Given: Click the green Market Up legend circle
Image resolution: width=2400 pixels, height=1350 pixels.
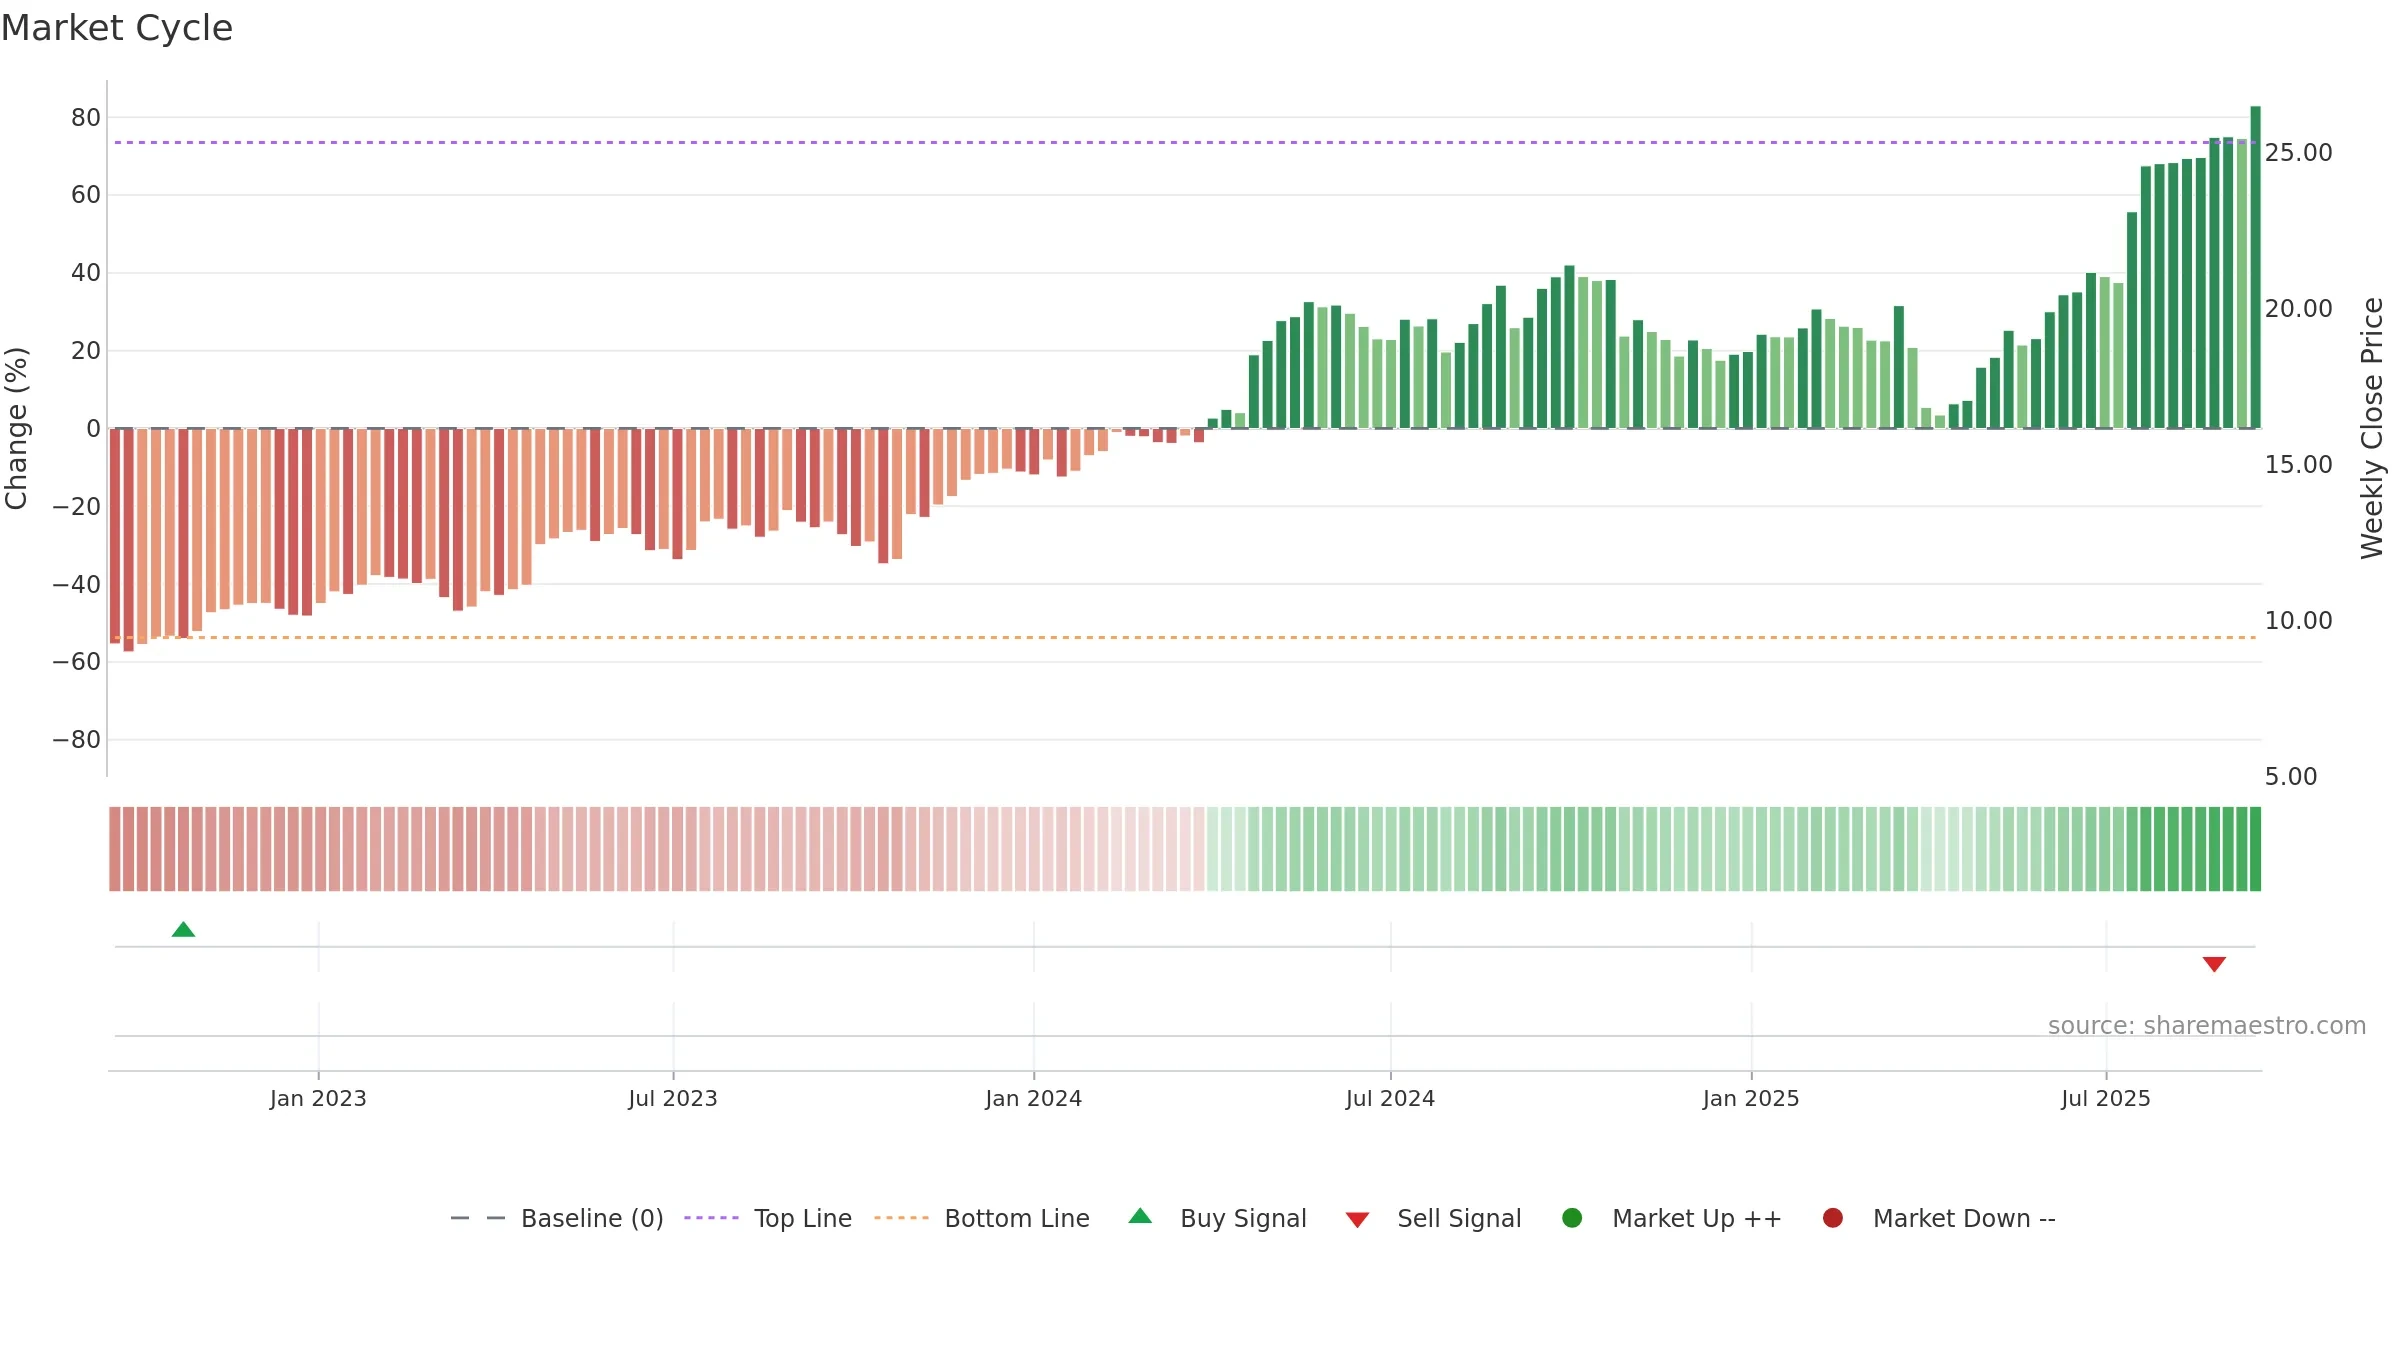Looking at the screenshot, I should [x=1572, y=1218].
